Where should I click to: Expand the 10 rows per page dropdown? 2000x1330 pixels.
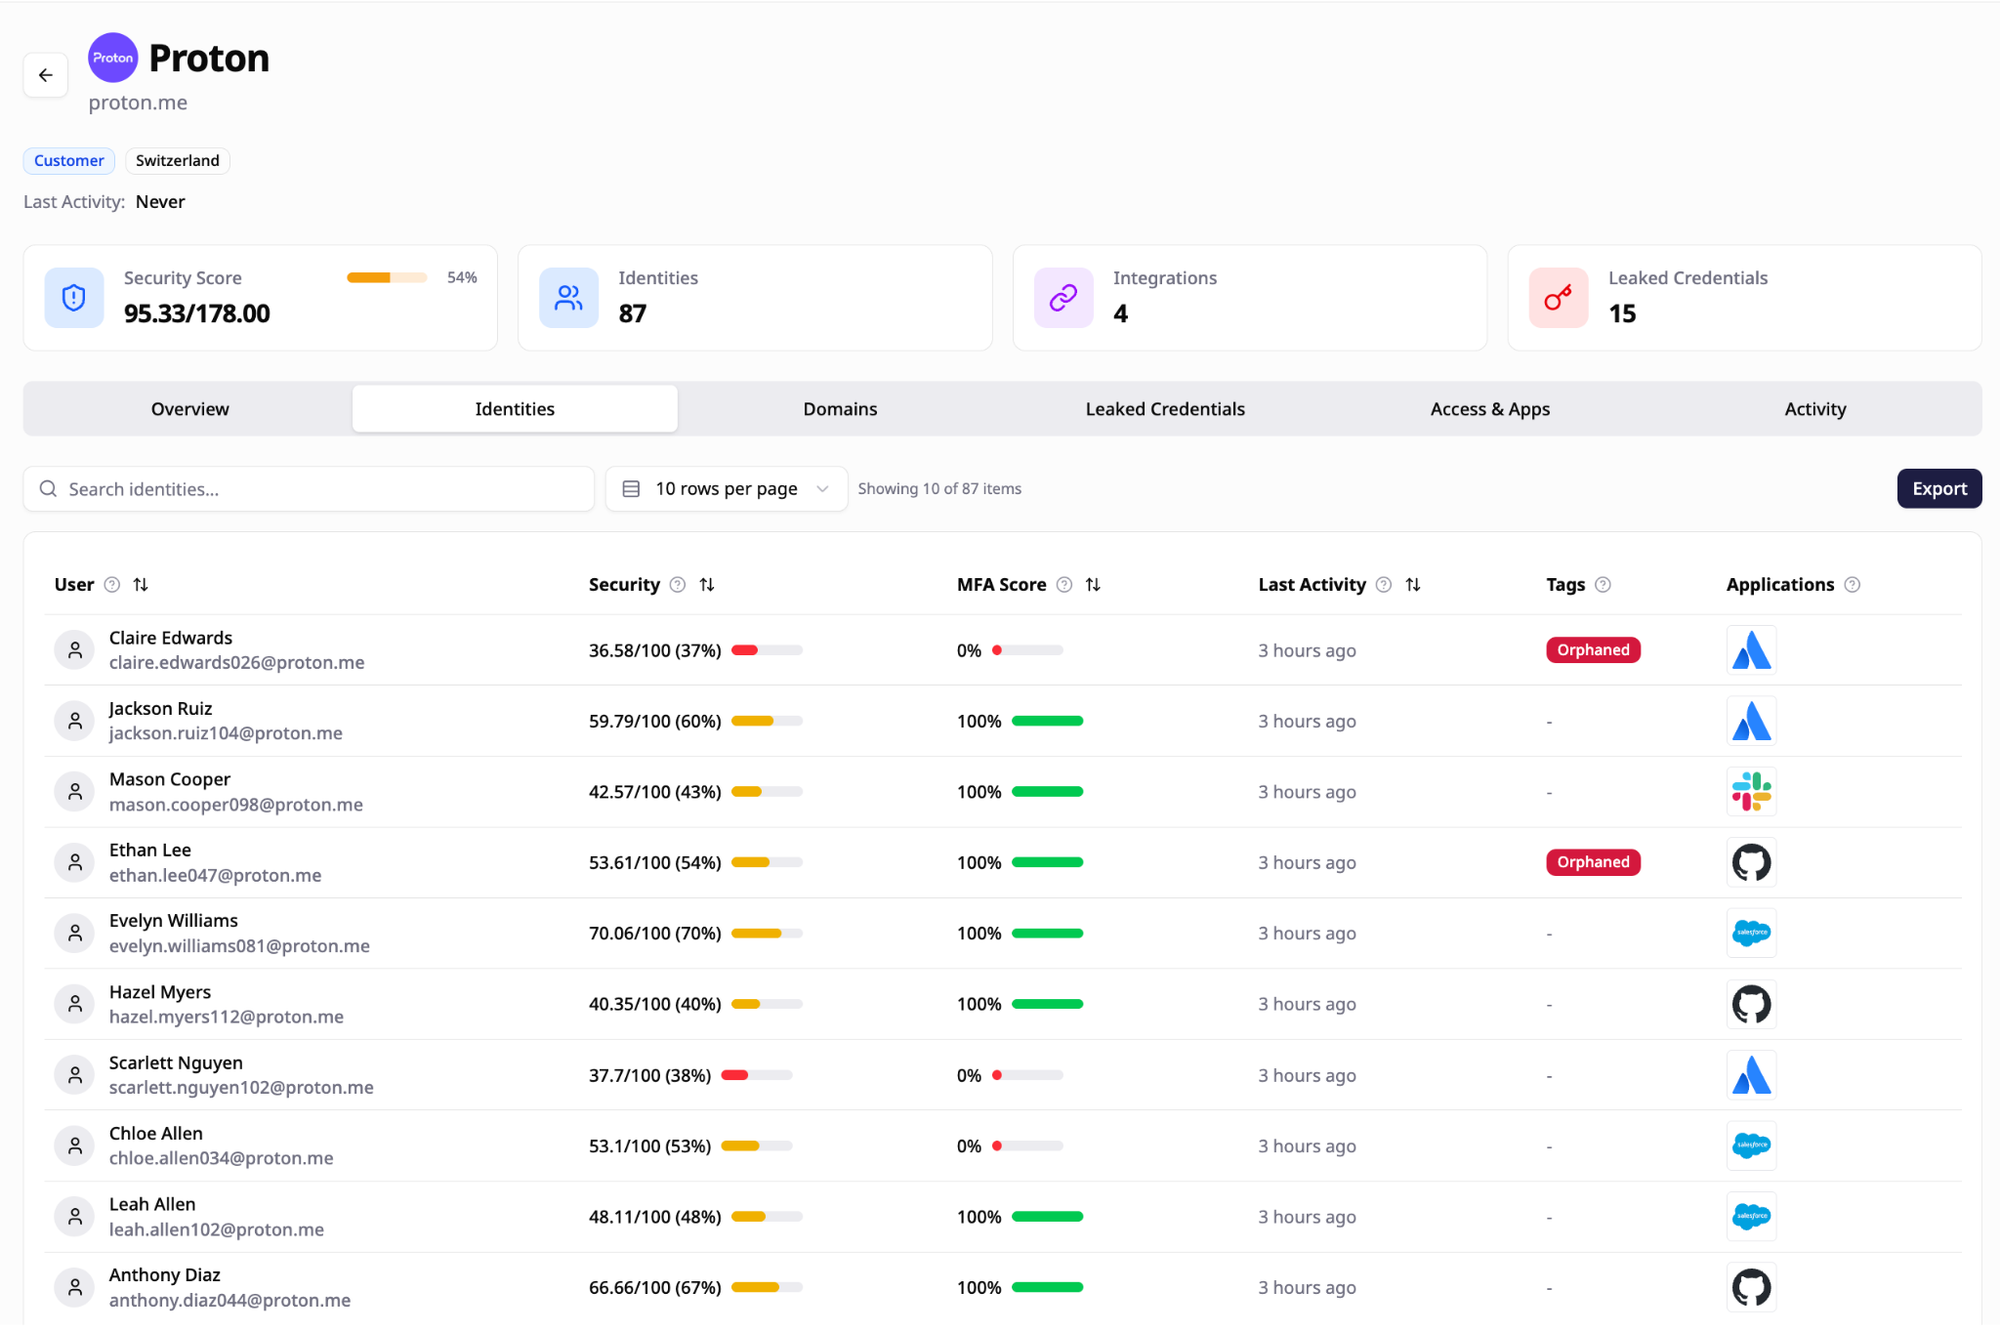pos(727,489)
